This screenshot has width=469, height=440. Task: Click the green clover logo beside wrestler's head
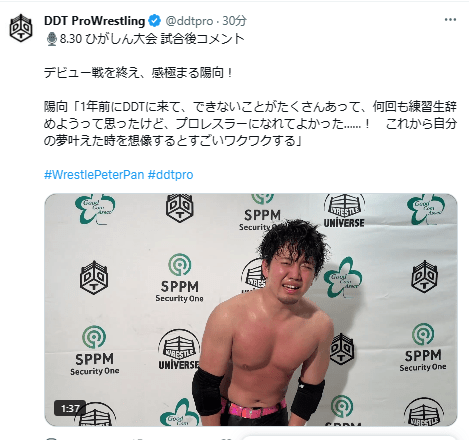coord(343,278)
